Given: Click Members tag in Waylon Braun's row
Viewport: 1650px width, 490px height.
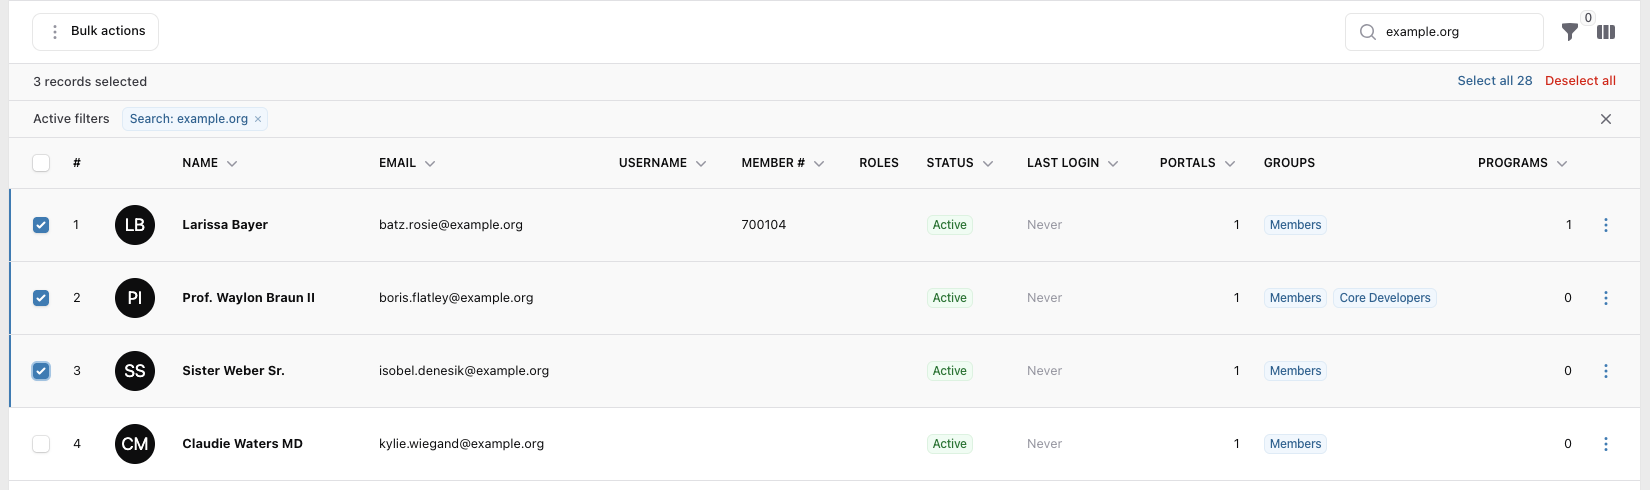Looking at the screenshot, I should pos(1295,298).
